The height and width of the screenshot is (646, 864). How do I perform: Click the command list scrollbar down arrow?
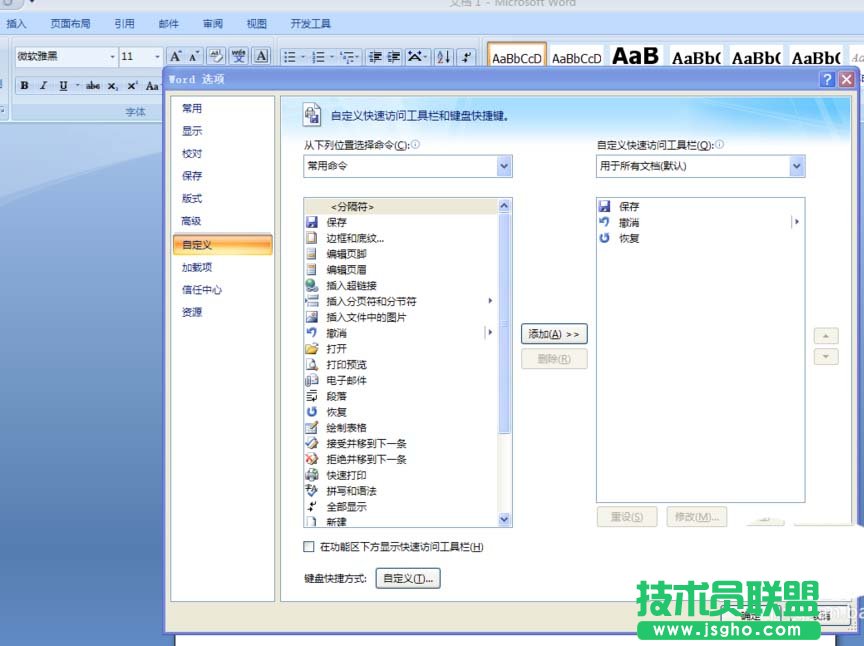coord(504,520)
